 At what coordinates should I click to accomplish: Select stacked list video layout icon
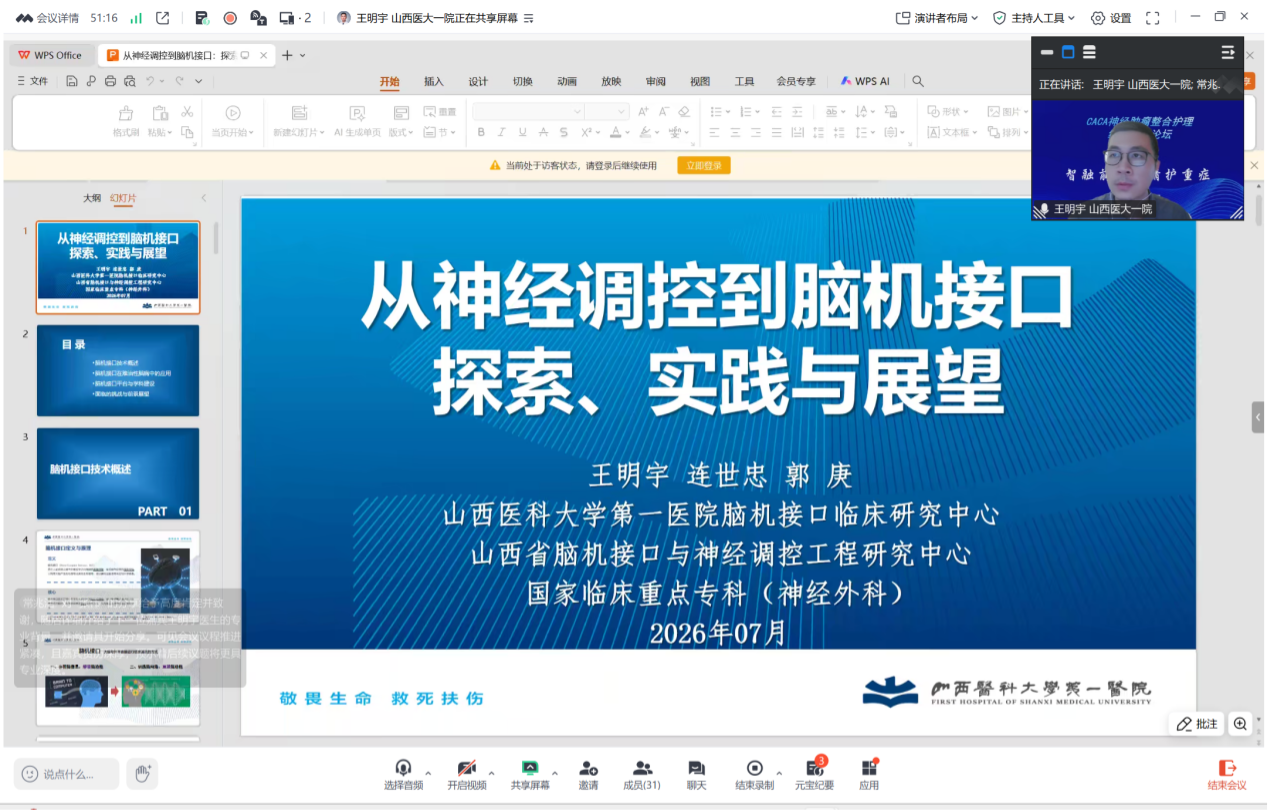[1089, 52]
